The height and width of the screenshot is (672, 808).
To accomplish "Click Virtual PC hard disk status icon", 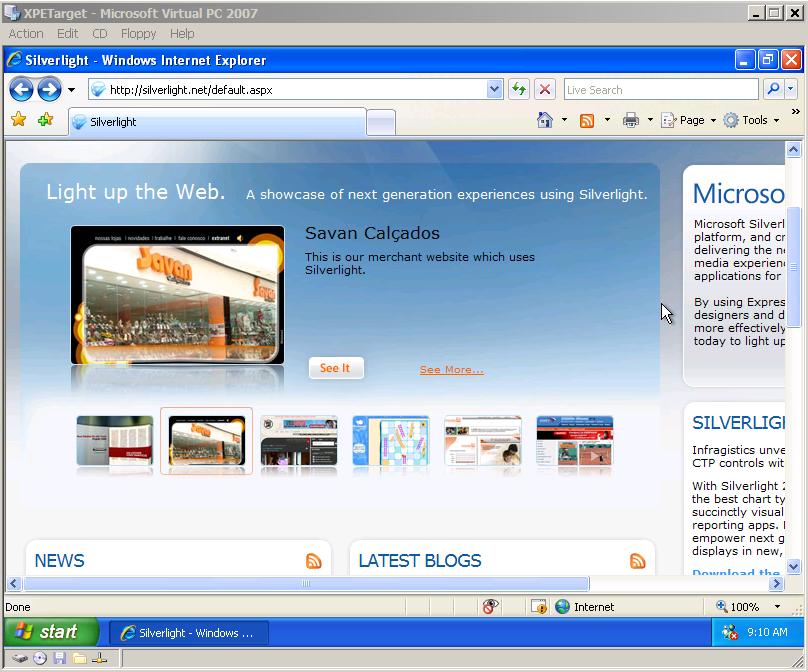I will [x=20, y=658].
